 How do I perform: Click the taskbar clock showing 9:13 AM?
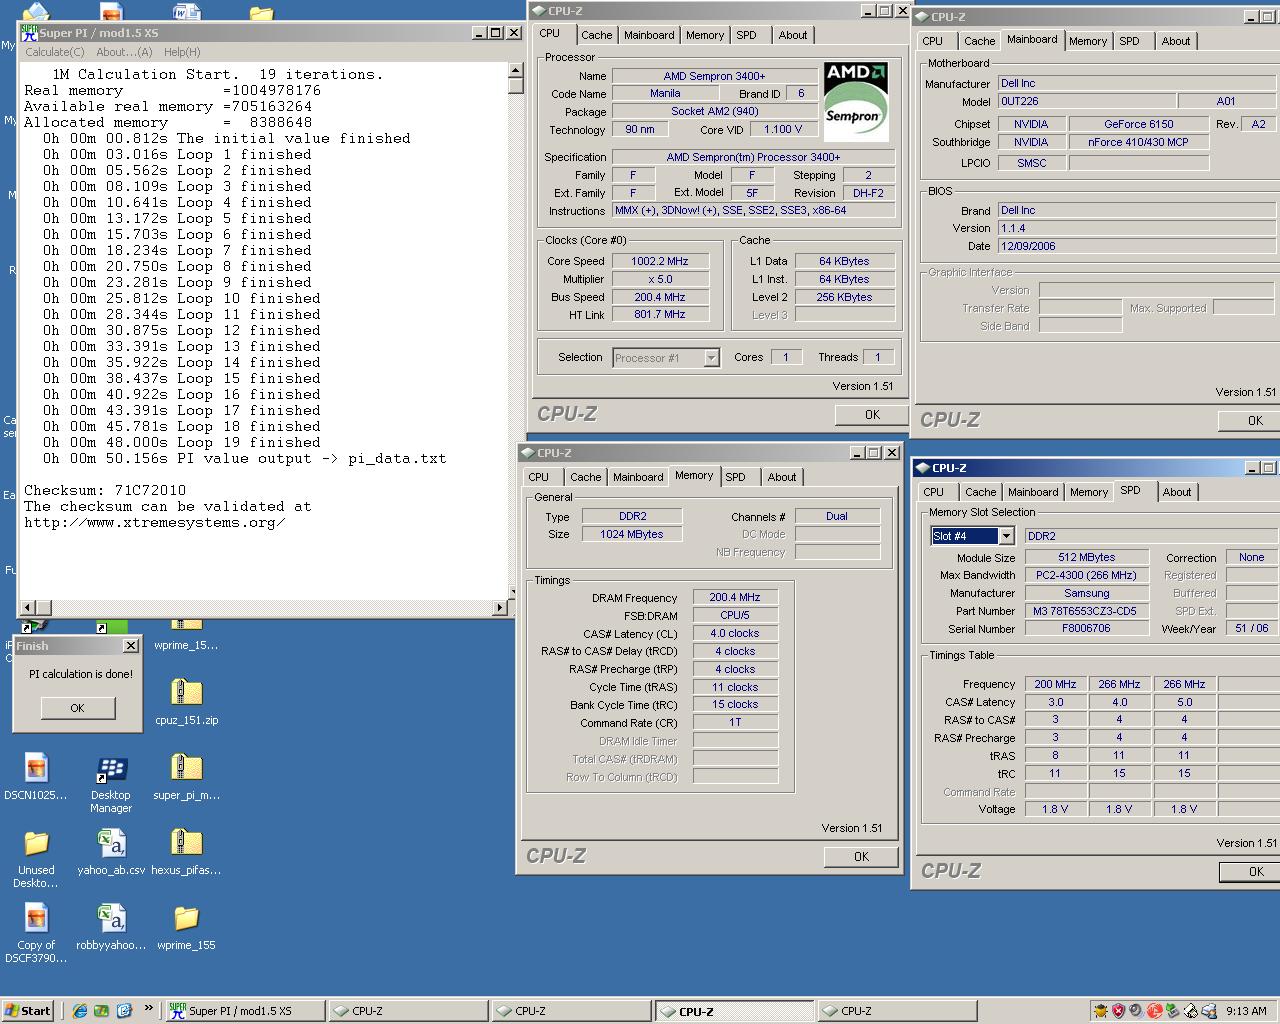[x=1246, y=1011]
